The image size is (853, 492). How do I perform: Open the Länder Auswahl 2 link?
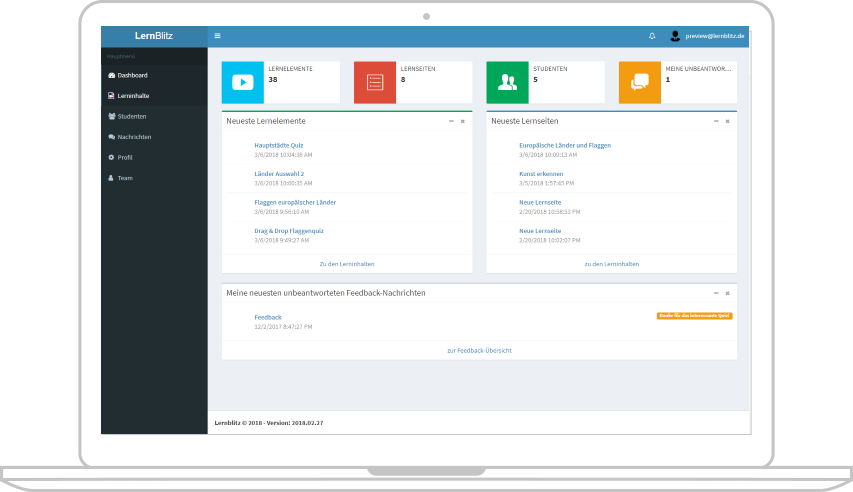[279, 174]
